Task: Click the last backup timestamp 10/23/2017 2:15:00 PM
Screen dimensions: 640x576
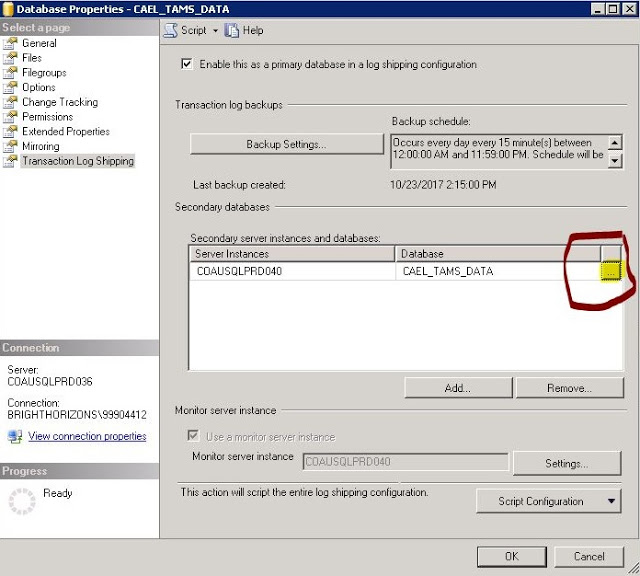Action: click(x=443, y=185)
